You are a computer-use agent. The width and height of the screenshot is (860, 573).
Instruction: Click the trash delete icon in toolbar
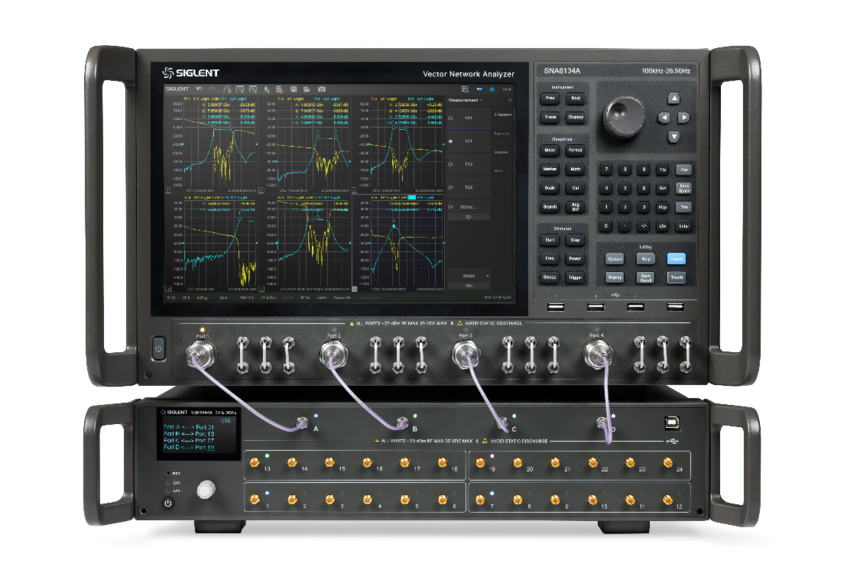(279, 89)
